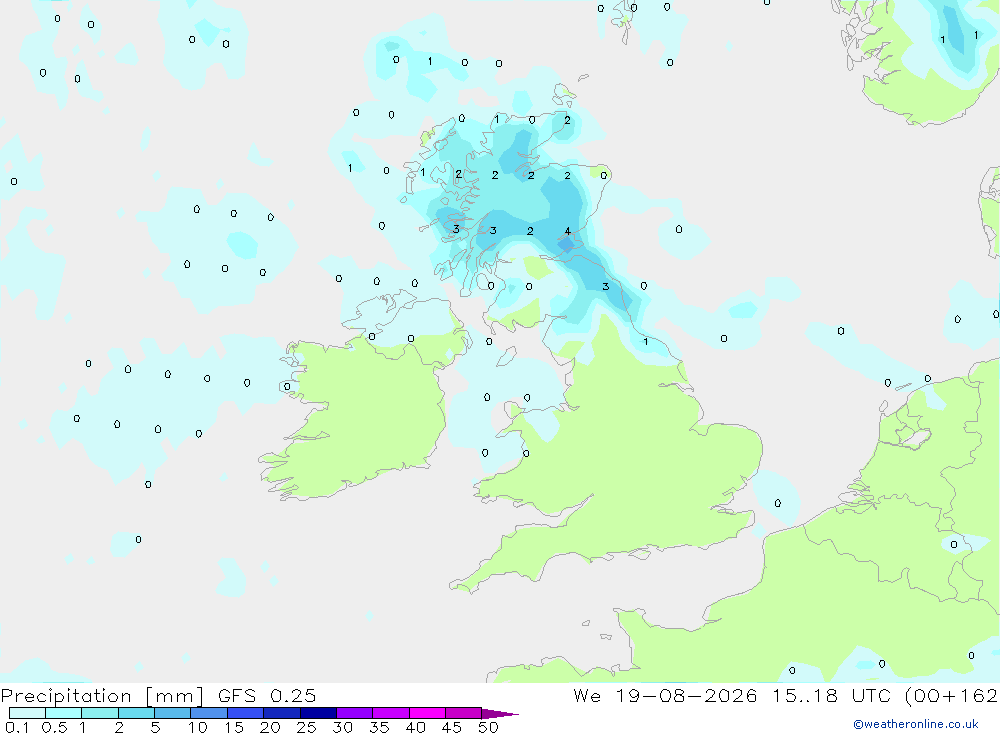Click the '4' precipitation value over Scotland

[x=568, y=232]
